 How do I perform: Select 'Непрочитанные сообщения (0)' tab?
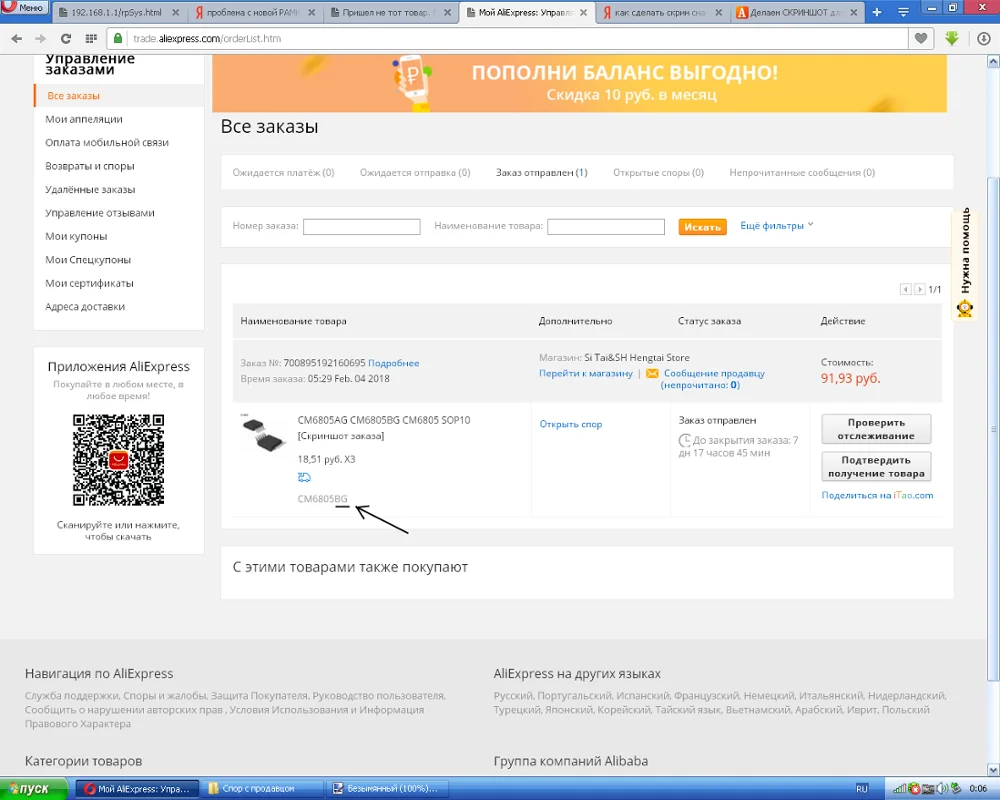coord(802,172)
